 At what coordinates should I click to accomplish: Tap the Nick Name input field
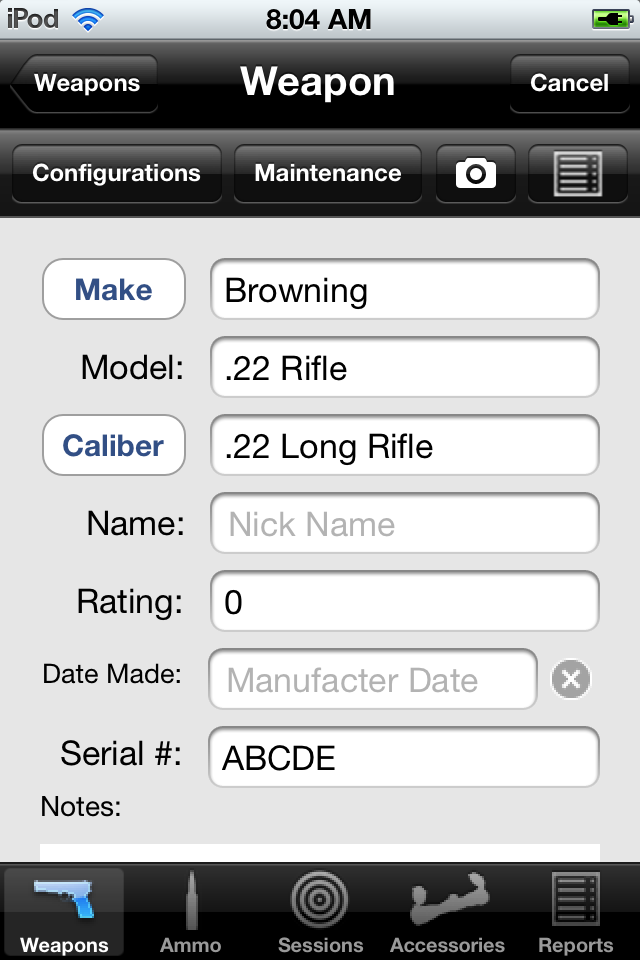pos(404,523)
